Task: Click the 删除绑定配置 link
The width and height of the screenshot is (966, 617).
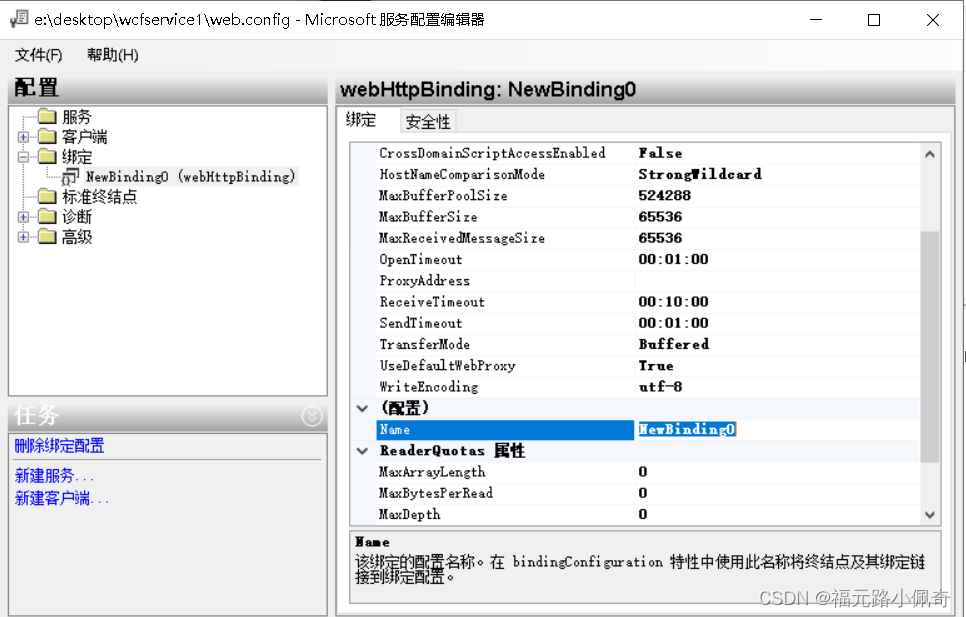Action: click(x=59, y=446)
